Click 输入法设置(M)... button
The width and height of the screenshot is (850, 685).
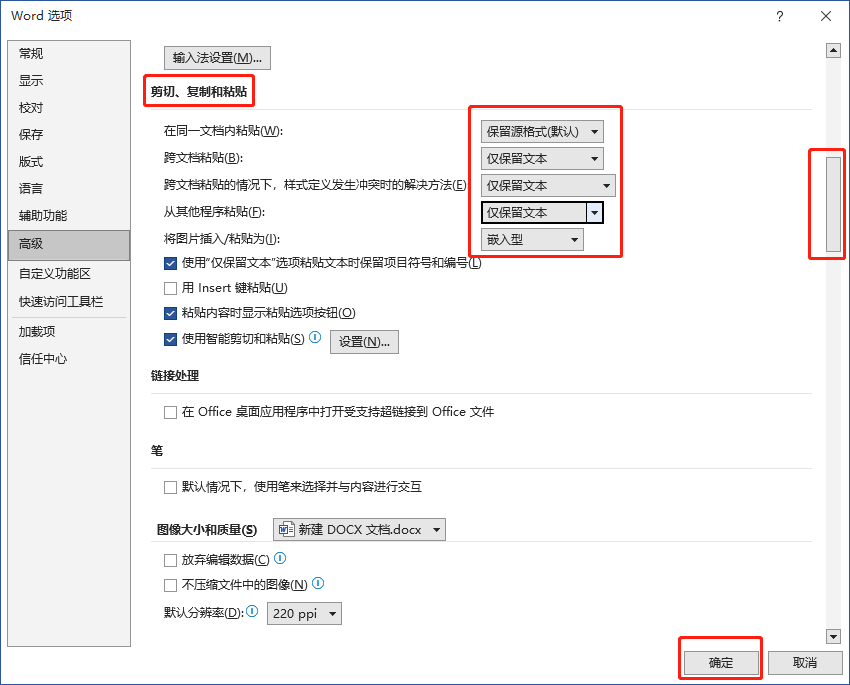217,58
